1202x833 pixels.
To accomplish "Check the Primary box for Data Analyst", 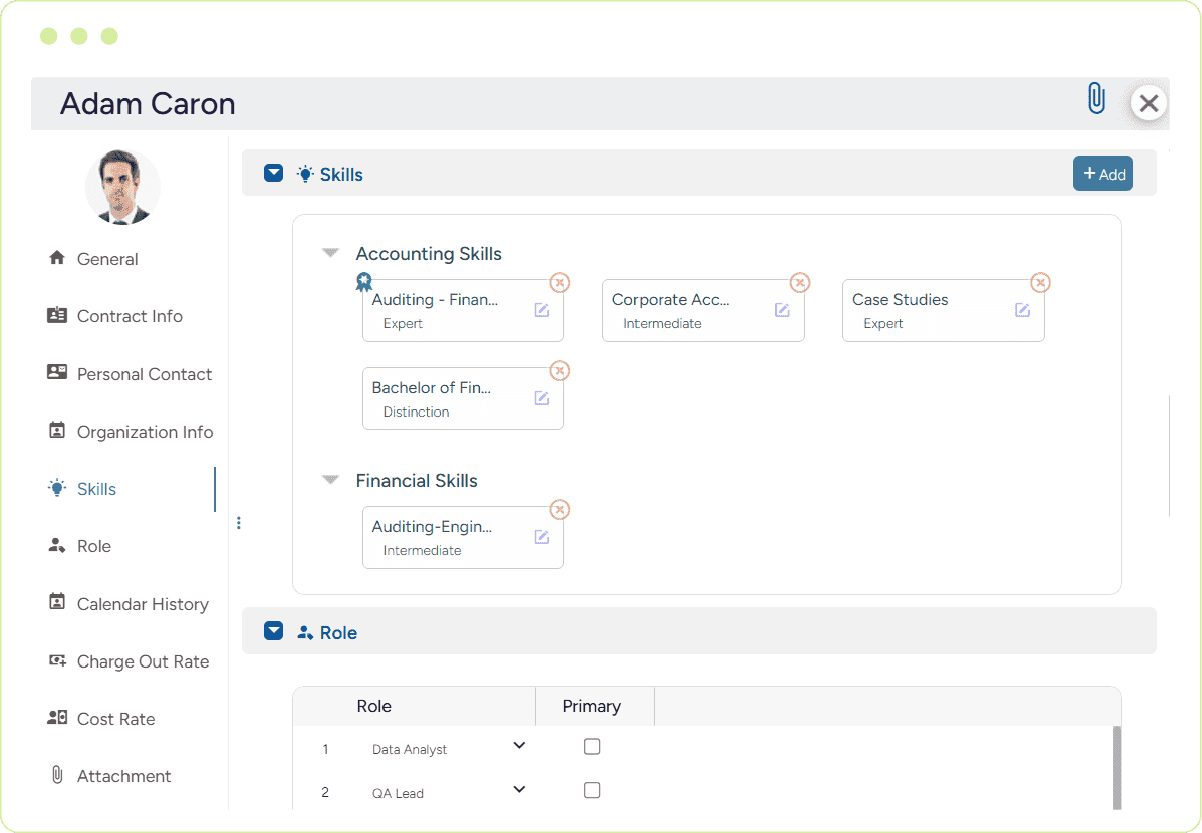I will (x=592, y=746).
